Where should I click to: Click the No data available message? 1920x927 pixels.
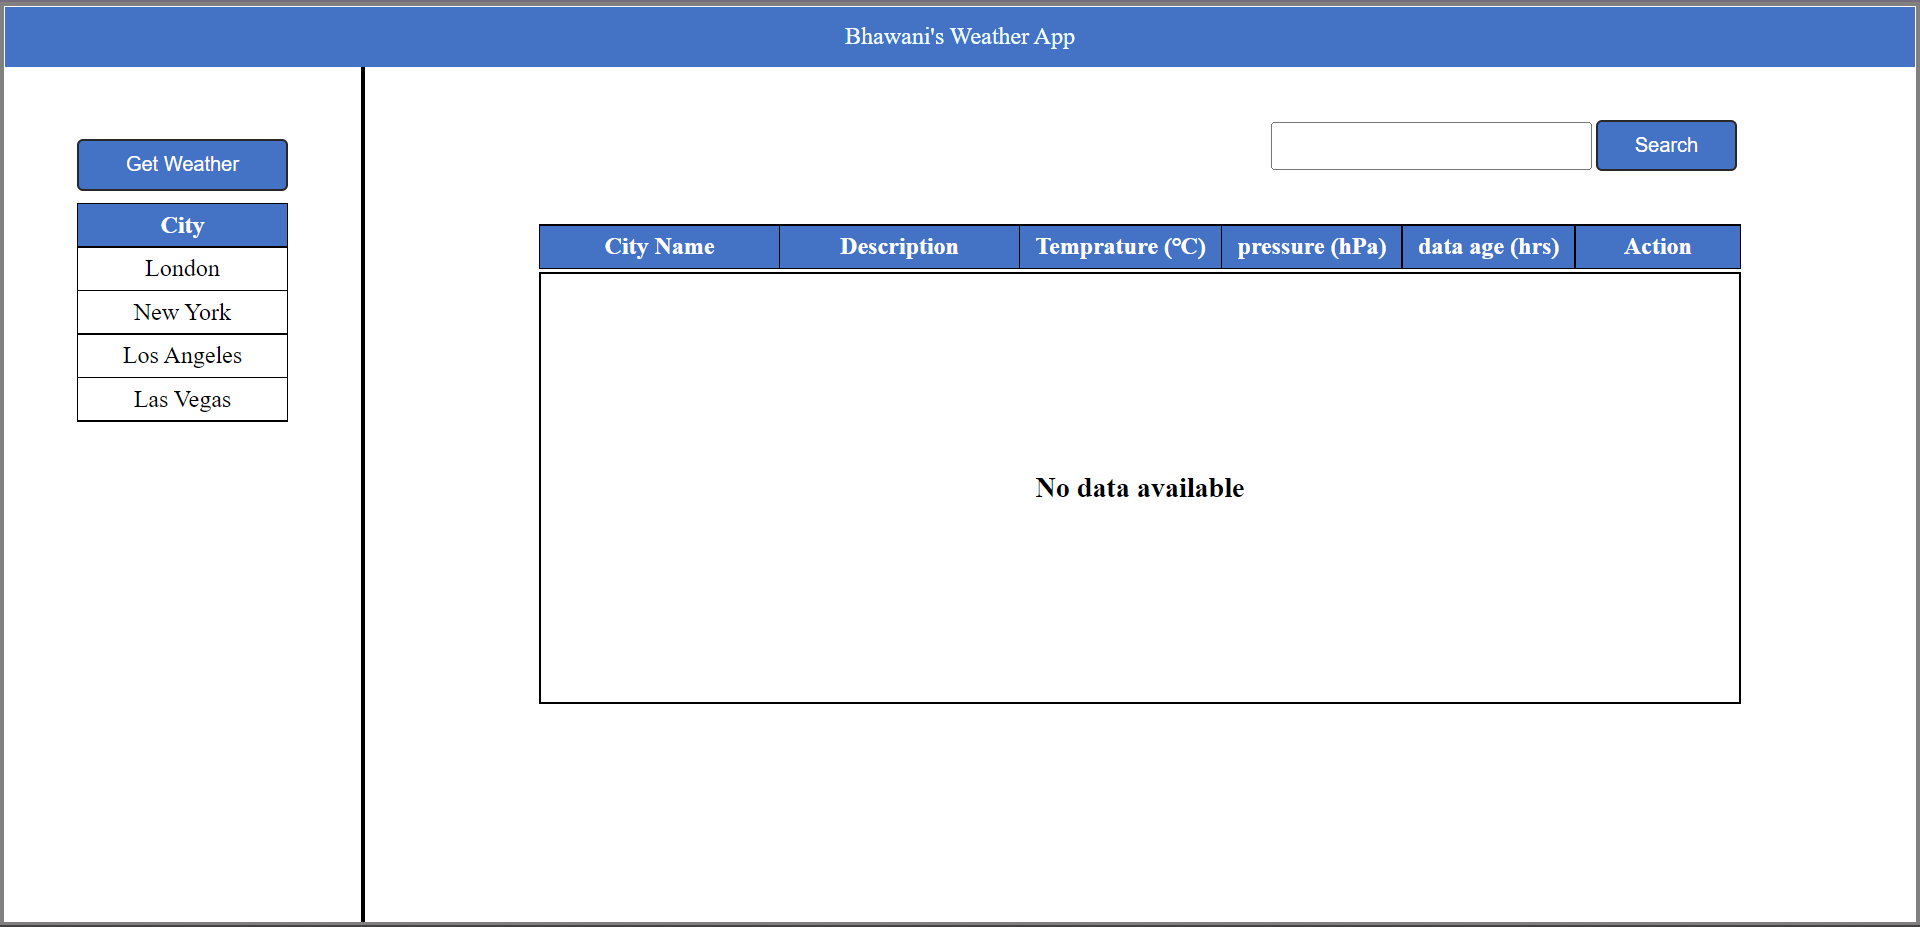pos(1140,488)
